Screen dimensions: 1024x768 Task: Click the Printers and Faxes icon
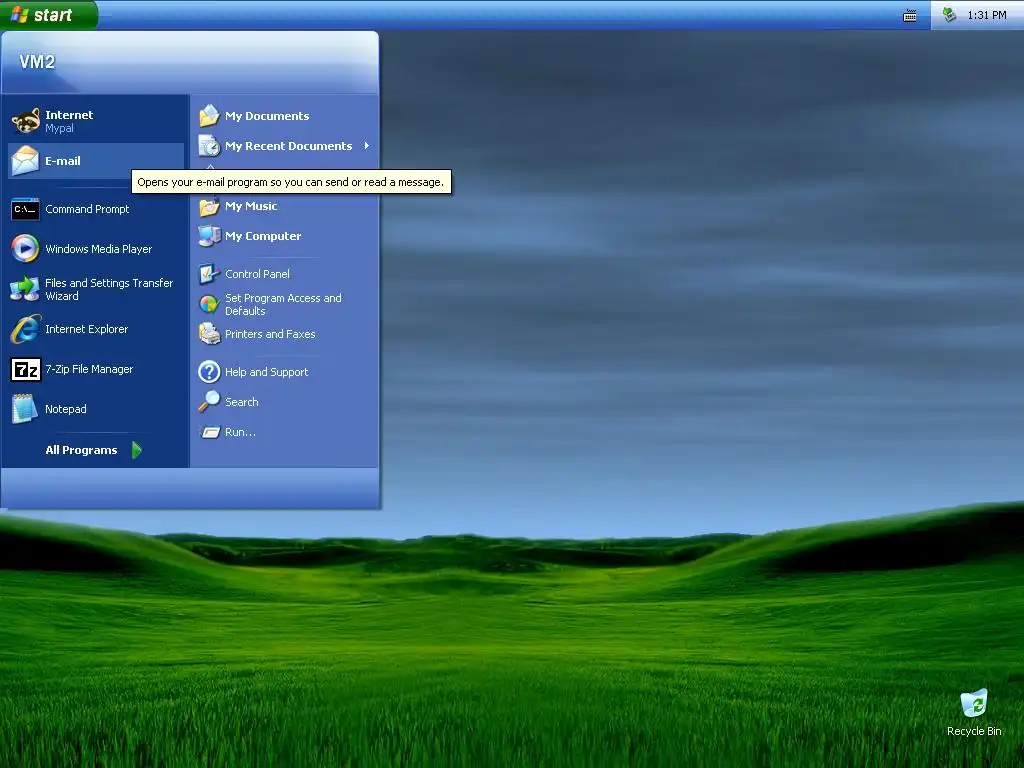coord(210,334)
